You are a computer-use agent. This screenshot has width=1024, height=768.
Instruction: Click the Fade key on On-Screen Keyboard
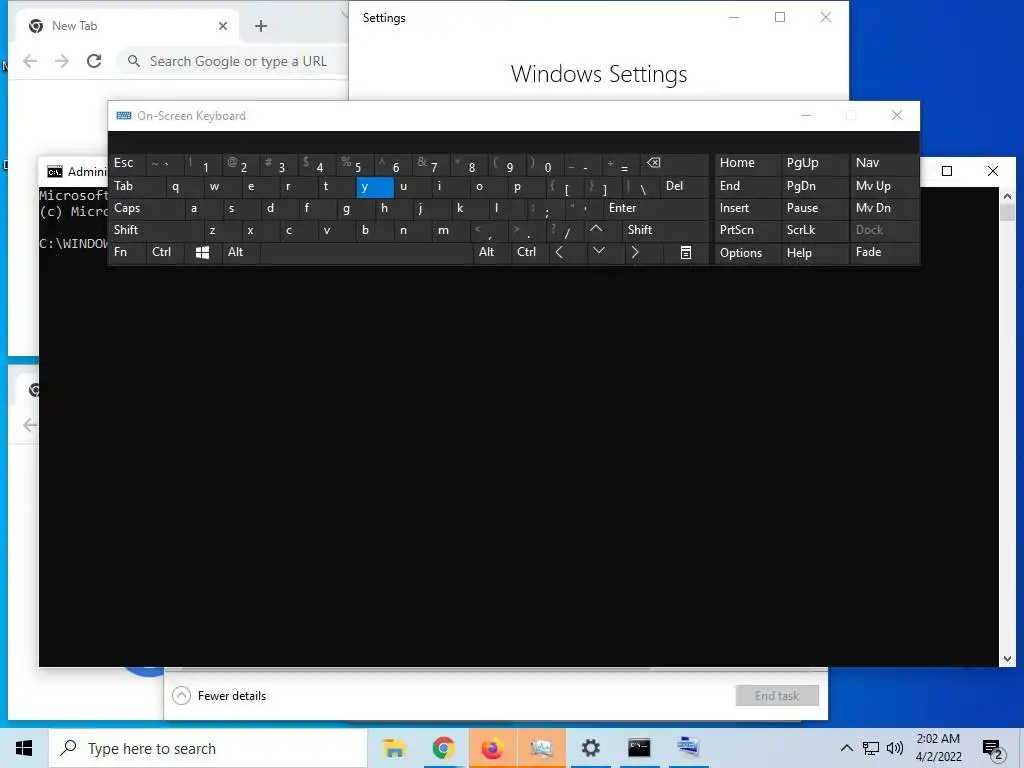point(884,253)
